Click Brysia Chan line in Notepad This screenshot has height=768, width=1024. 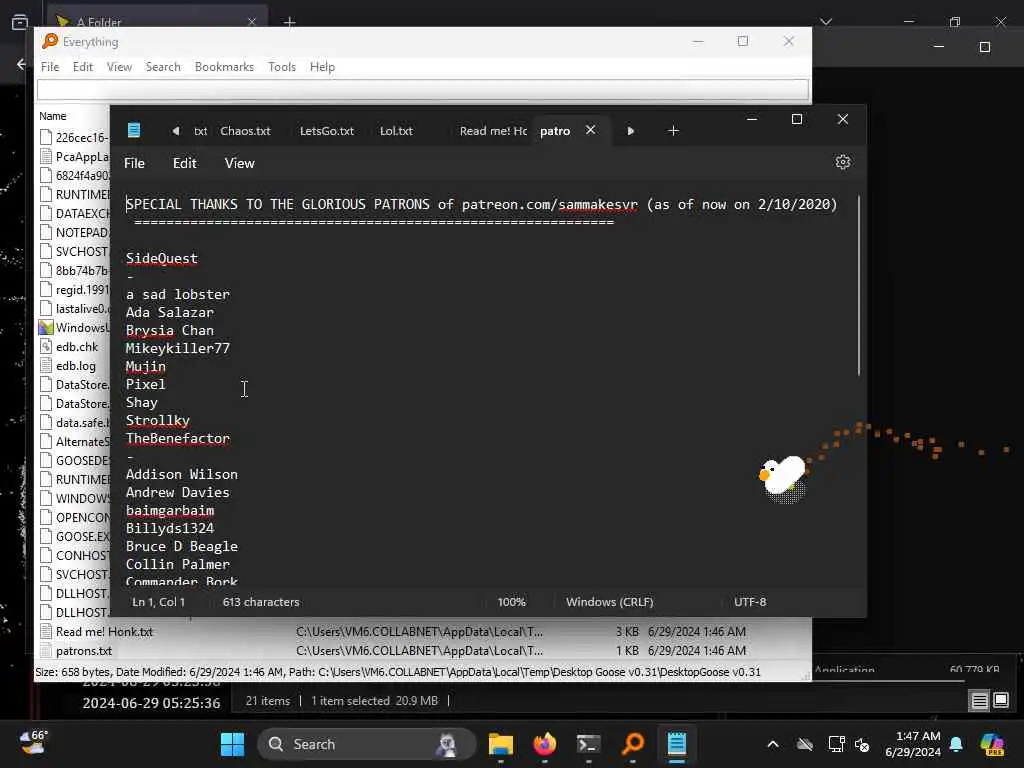170,330
